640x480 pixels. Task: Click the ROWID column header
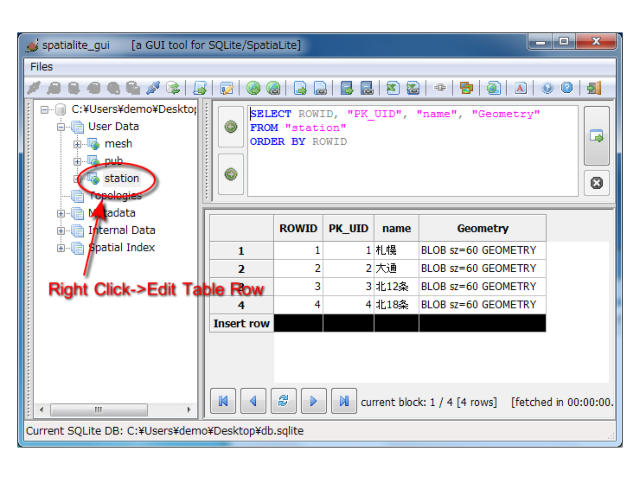[x=298, y=228]
